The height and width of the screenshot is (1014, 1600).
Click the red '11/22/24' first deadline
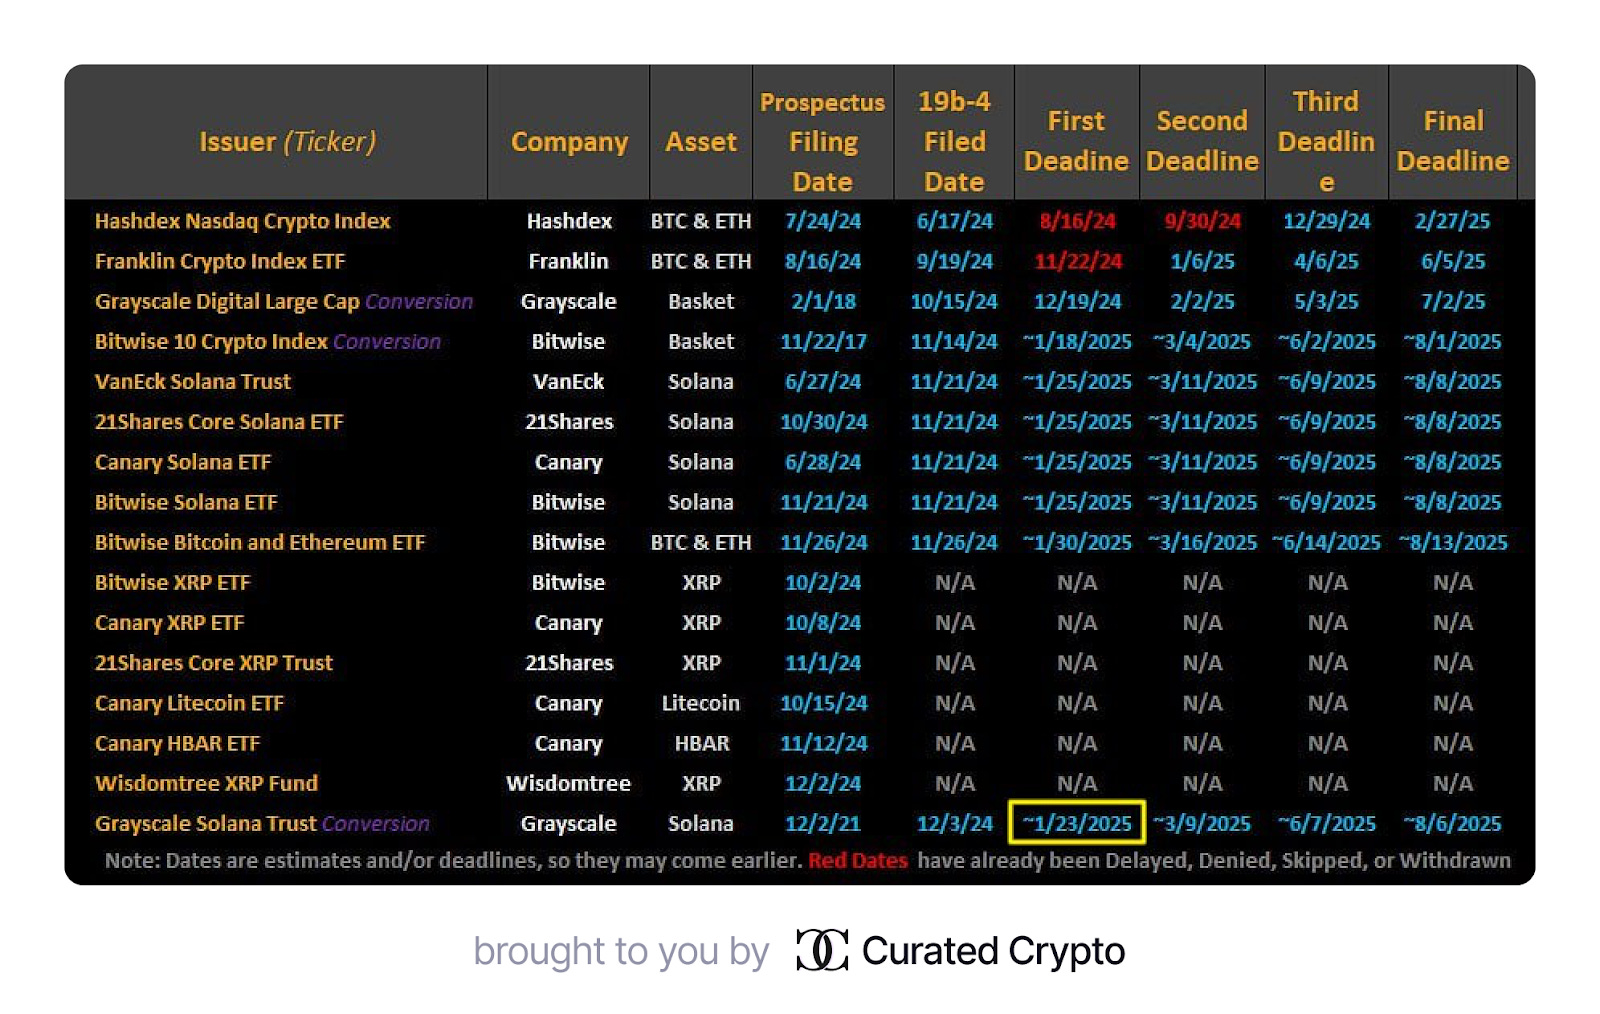[x=1077, y=261]
